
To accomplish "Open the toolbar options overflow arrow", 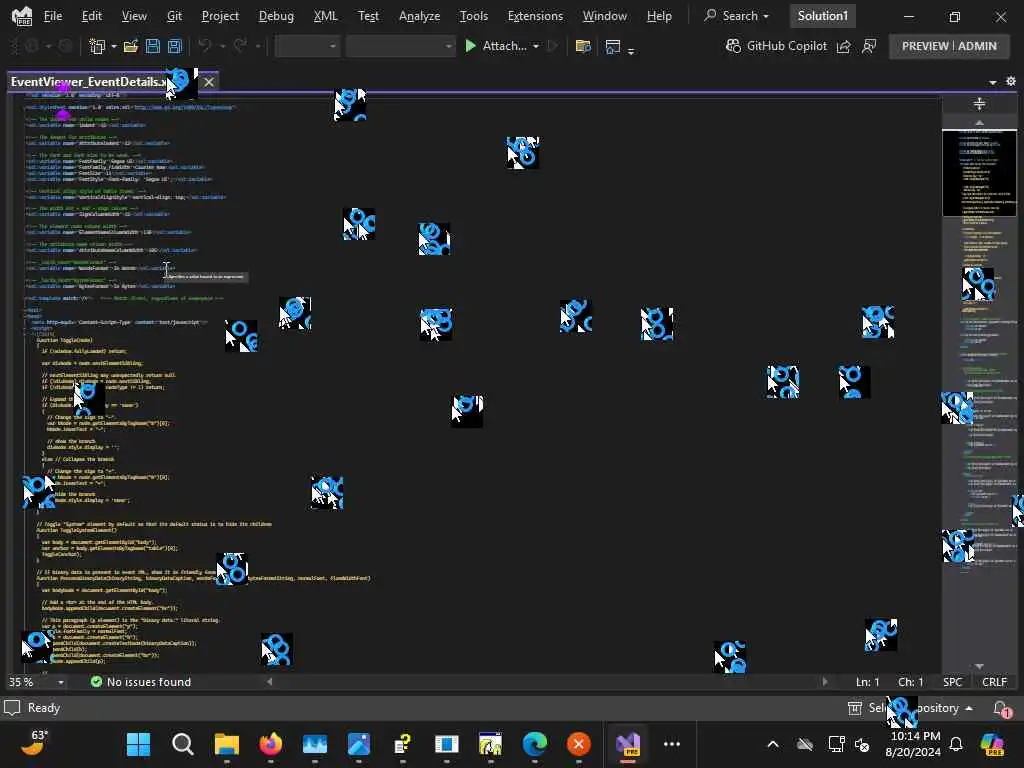I will (631, 50).
